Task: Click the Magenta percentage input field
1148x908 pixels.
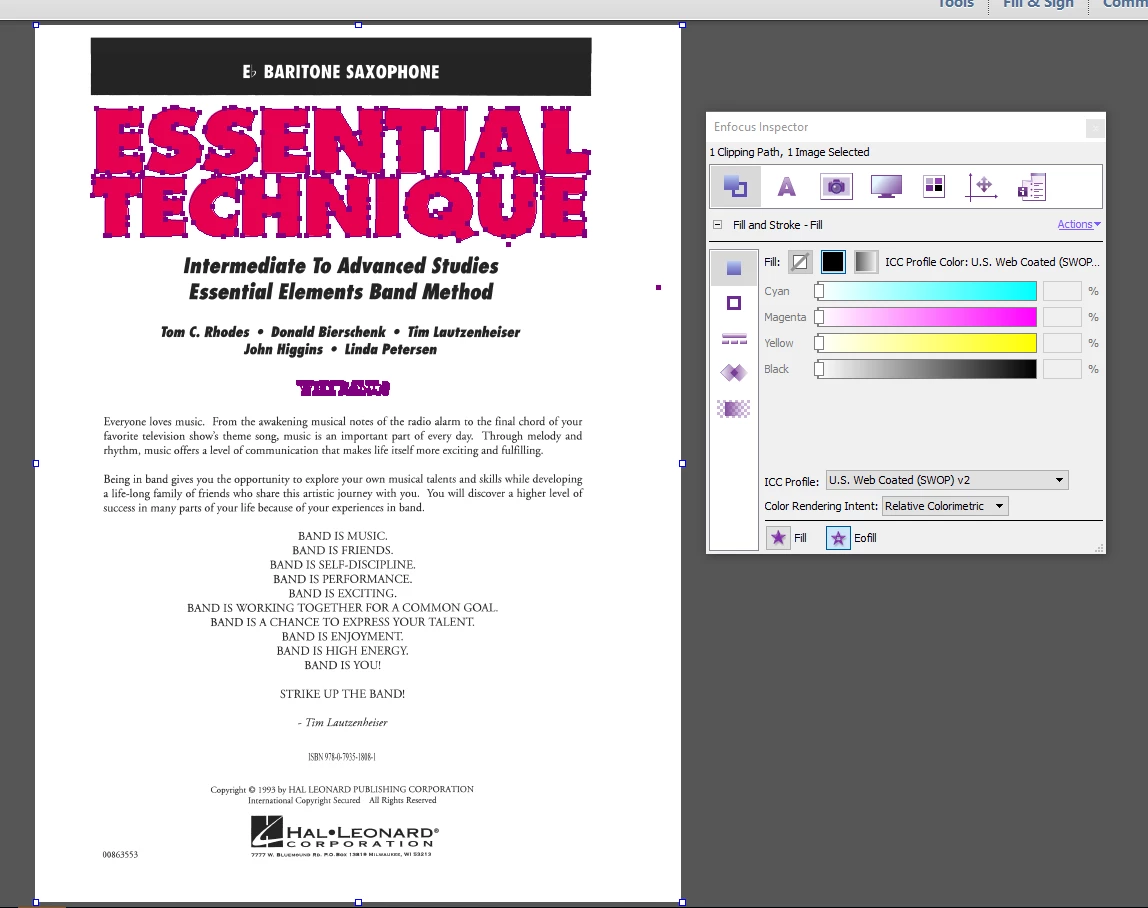Action: (x=1062, y=317)
